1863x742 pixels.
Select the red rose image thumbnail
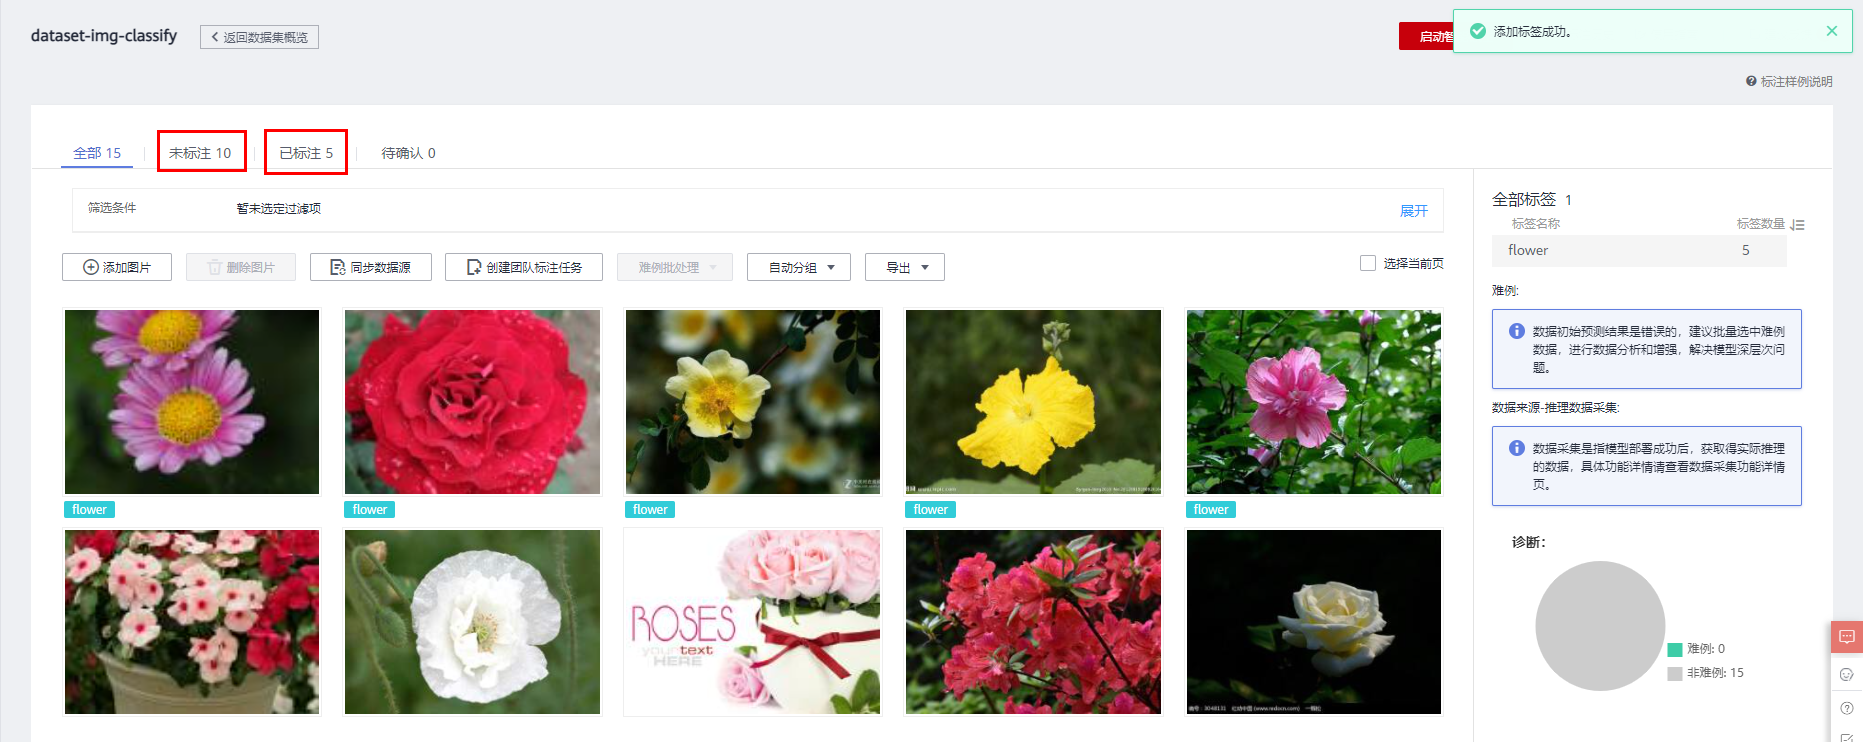(472, 402)
